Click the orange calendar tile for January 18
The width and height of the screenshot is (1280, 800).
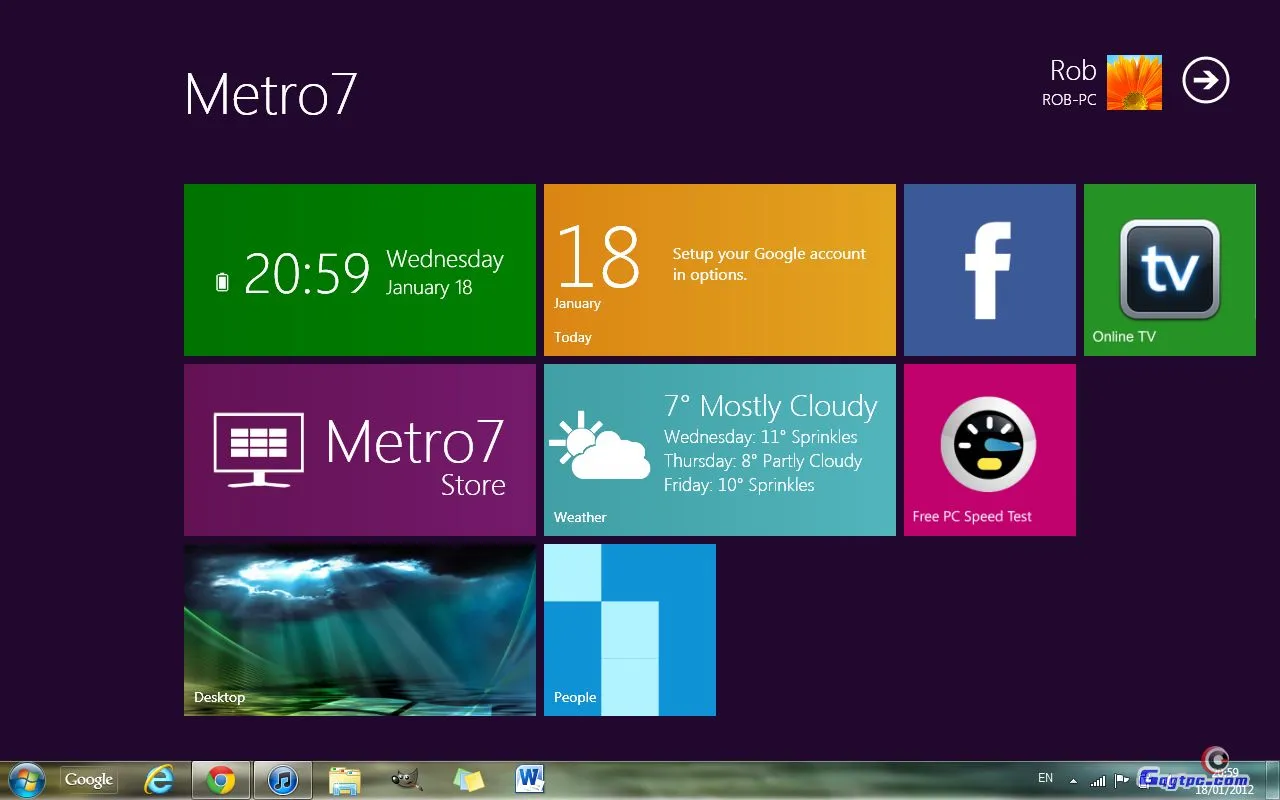719,270
